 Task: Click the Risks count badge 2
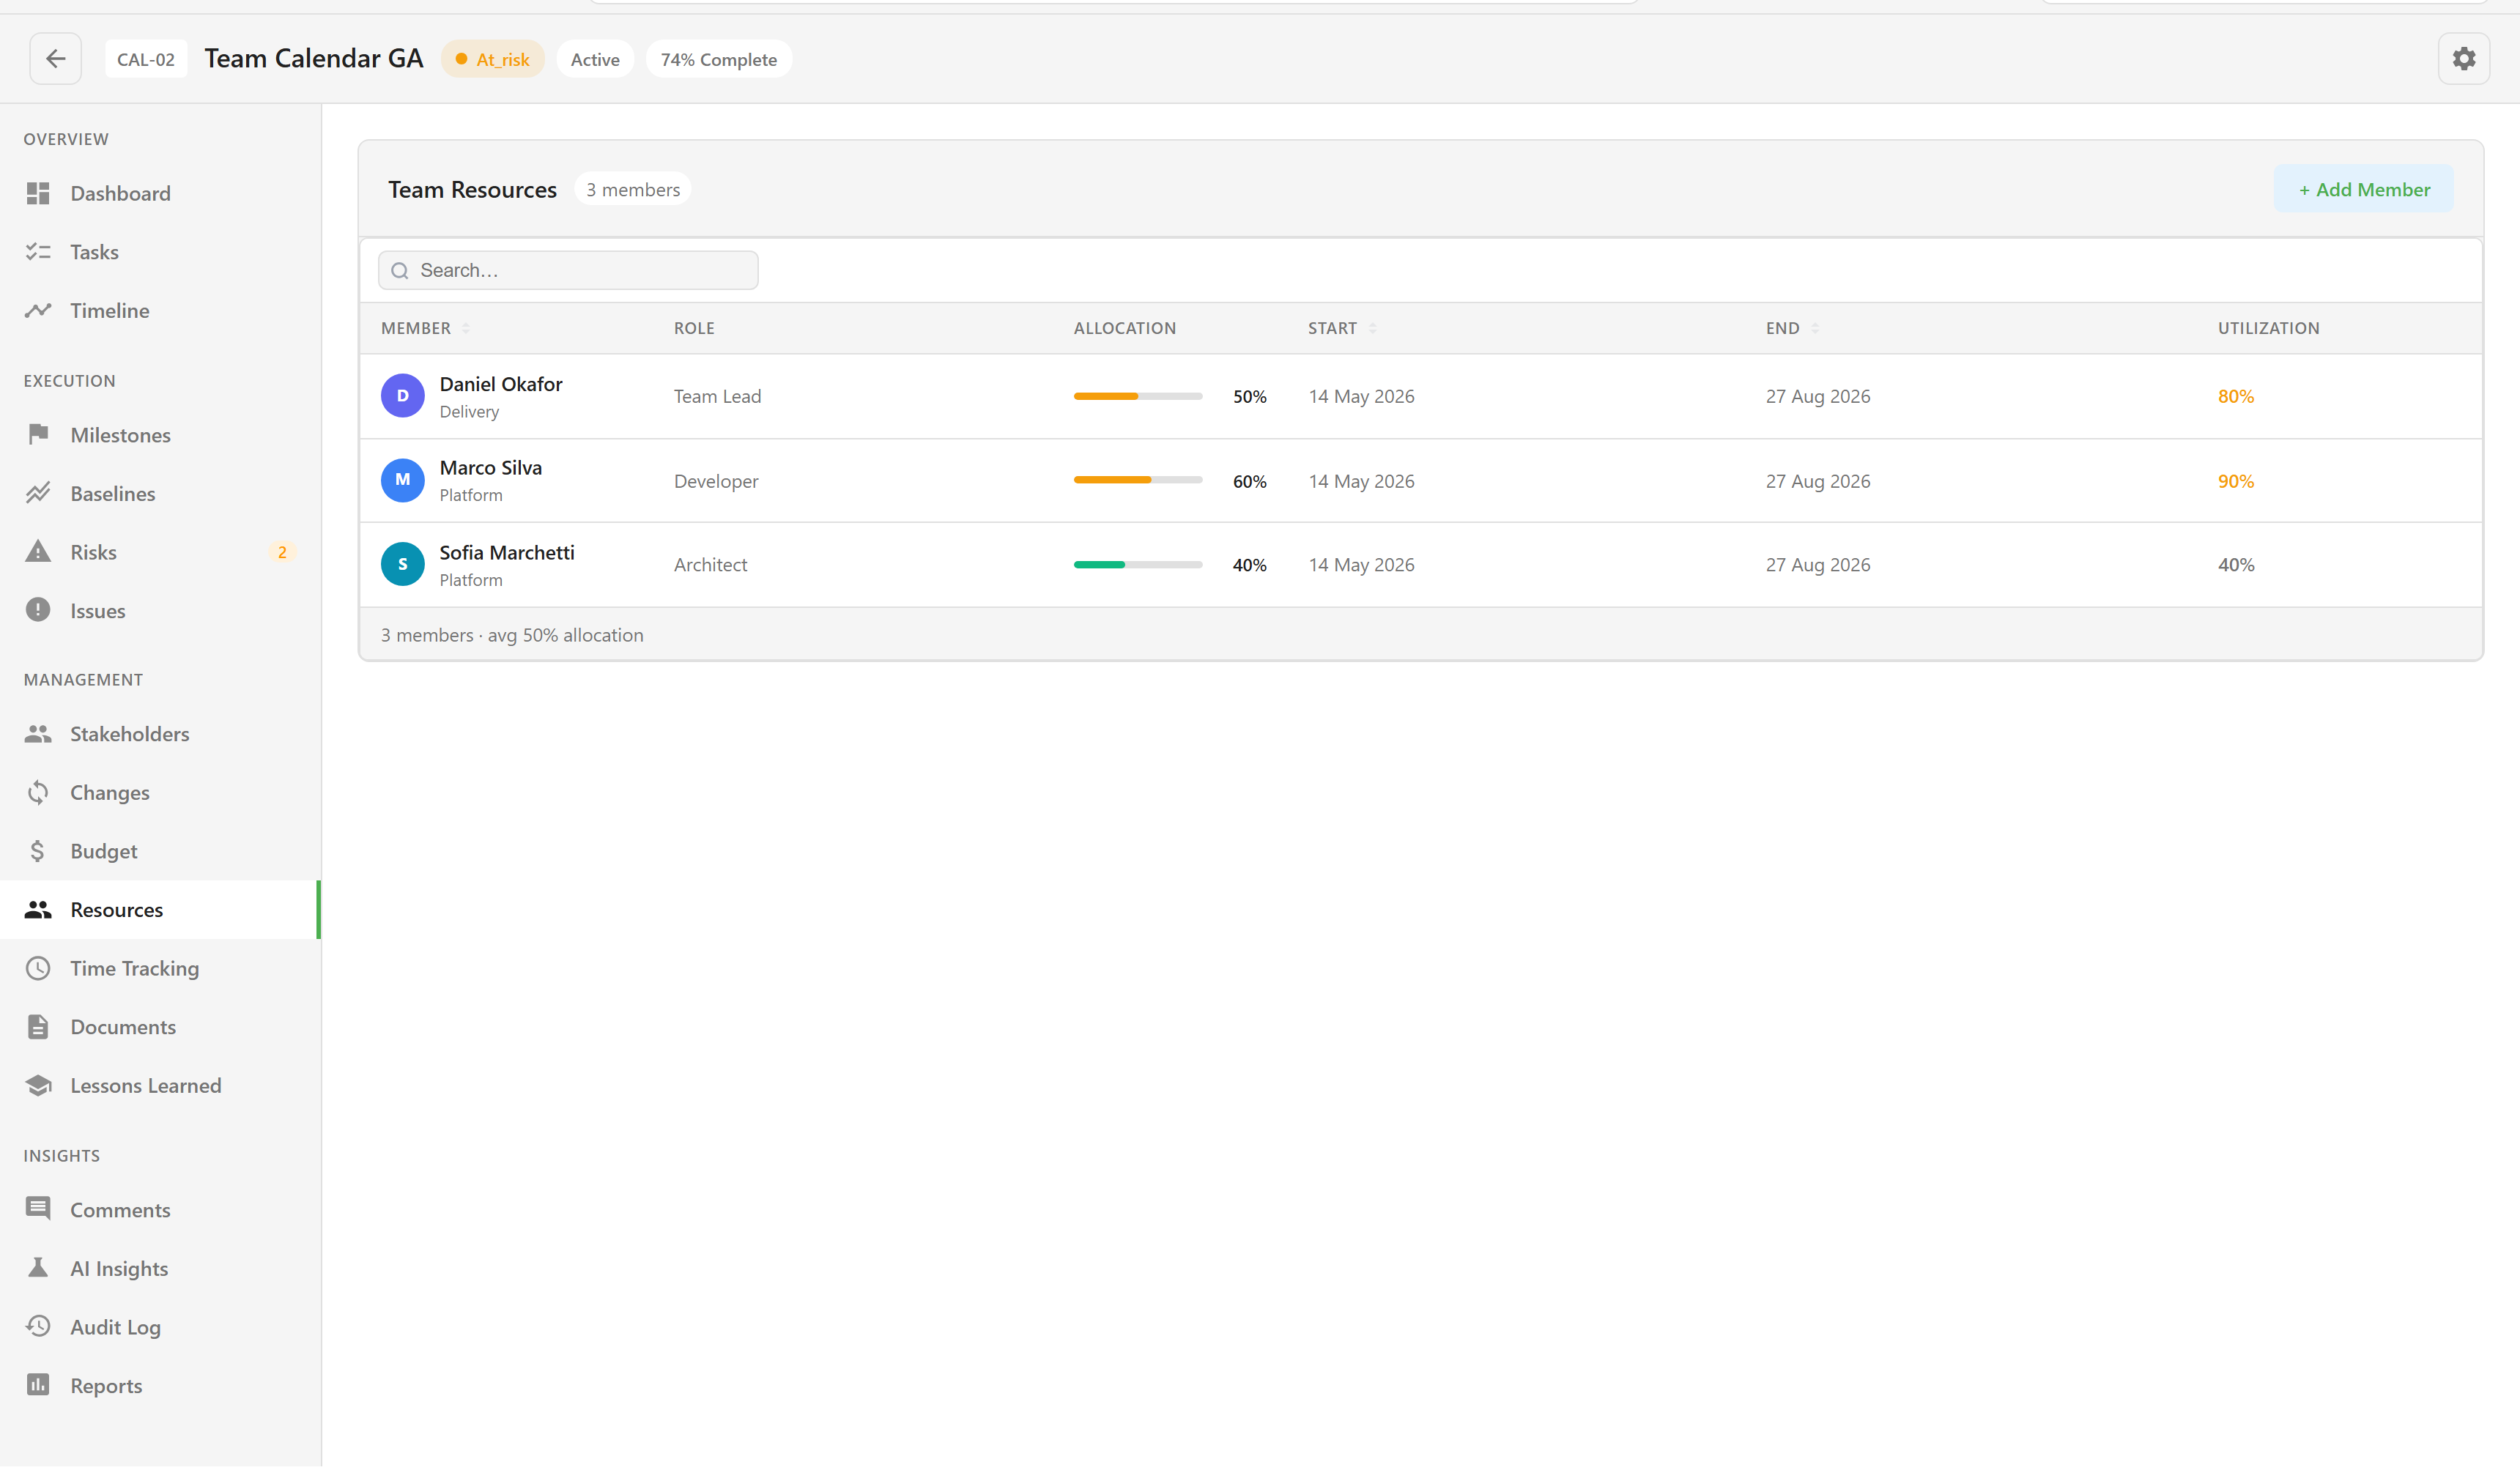pyautogui.click(x=282, y=552)
